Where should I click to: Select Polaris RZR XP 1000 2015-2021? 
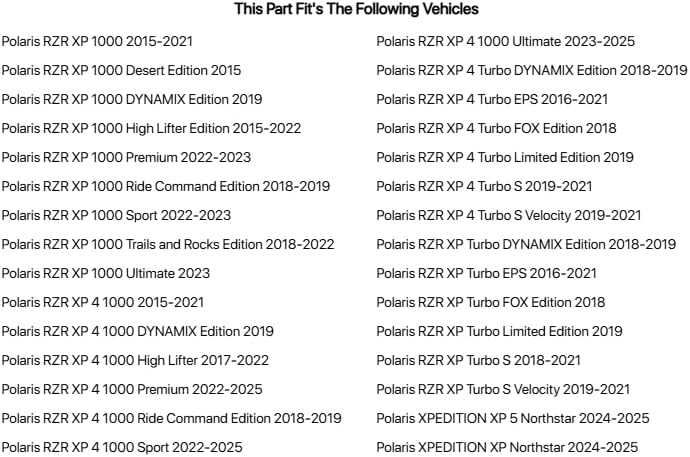click(x=97, y=41)
